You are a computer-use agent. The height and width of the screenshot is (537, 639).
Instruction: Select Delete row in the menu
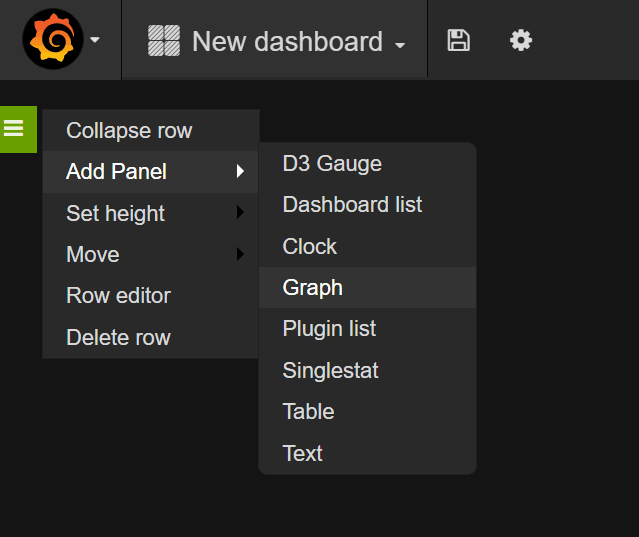(x=151, y=338)
